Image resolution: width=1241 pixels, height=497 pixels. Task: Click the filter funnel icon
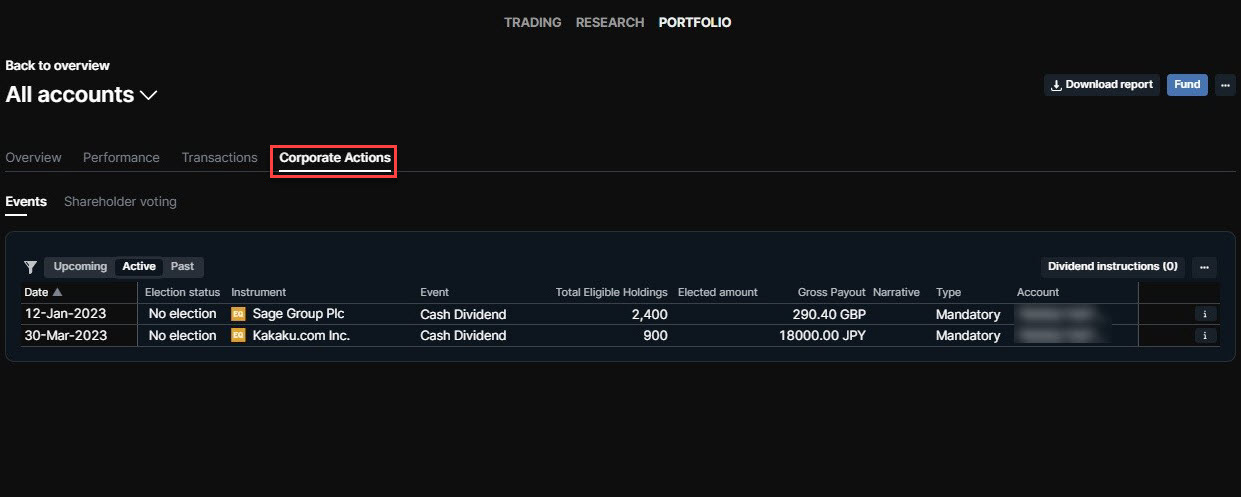31,267
